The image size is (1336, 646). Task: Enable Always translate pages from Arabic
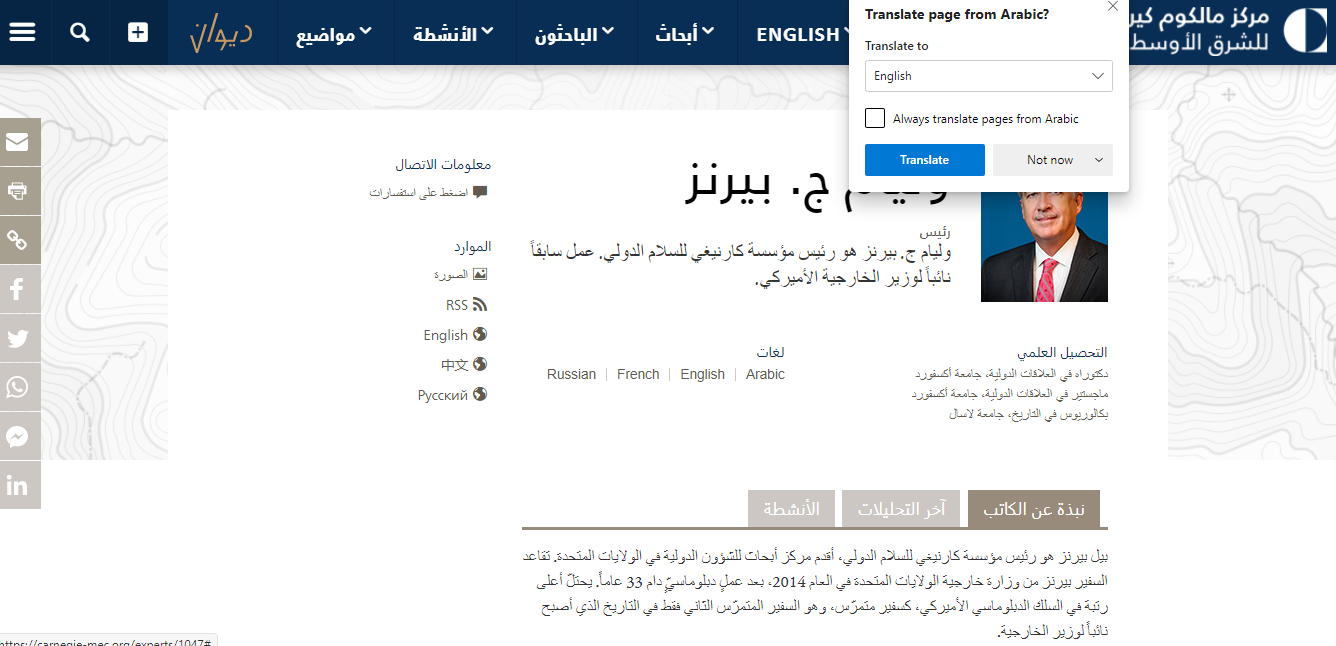click(875, 118)
